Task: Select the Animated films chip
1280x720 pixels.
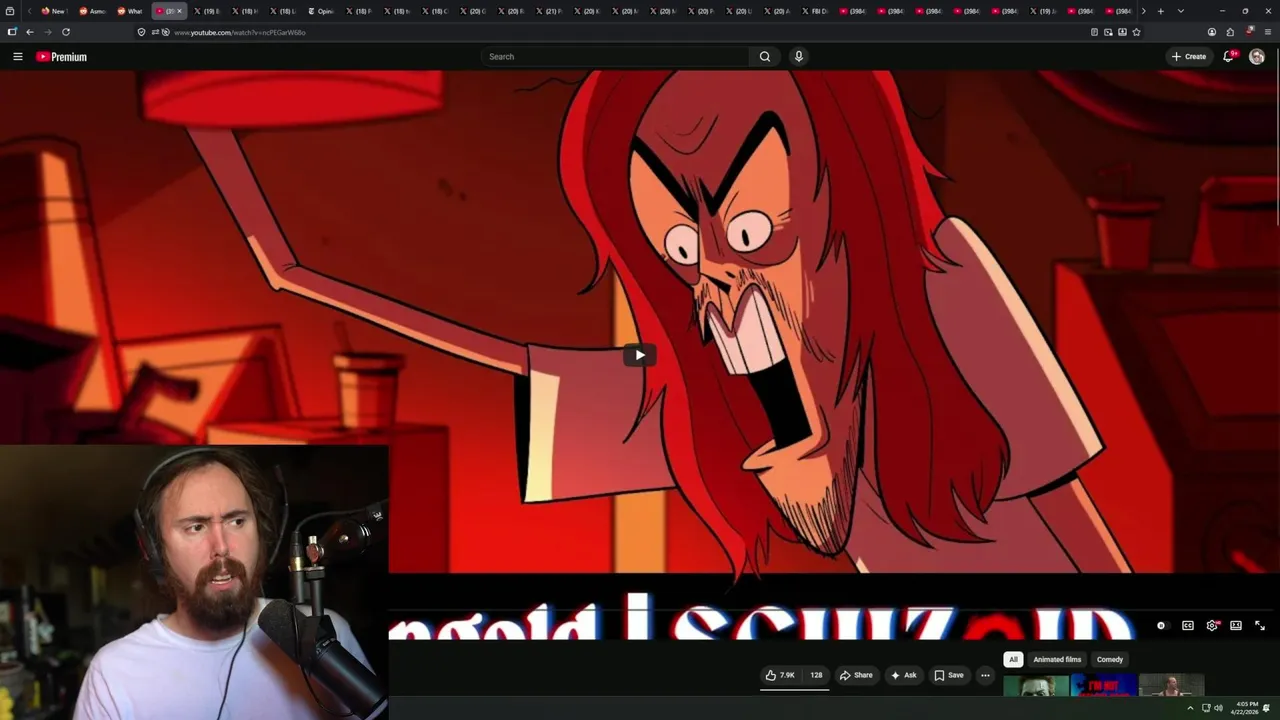Action: (x=1057, y=659)
